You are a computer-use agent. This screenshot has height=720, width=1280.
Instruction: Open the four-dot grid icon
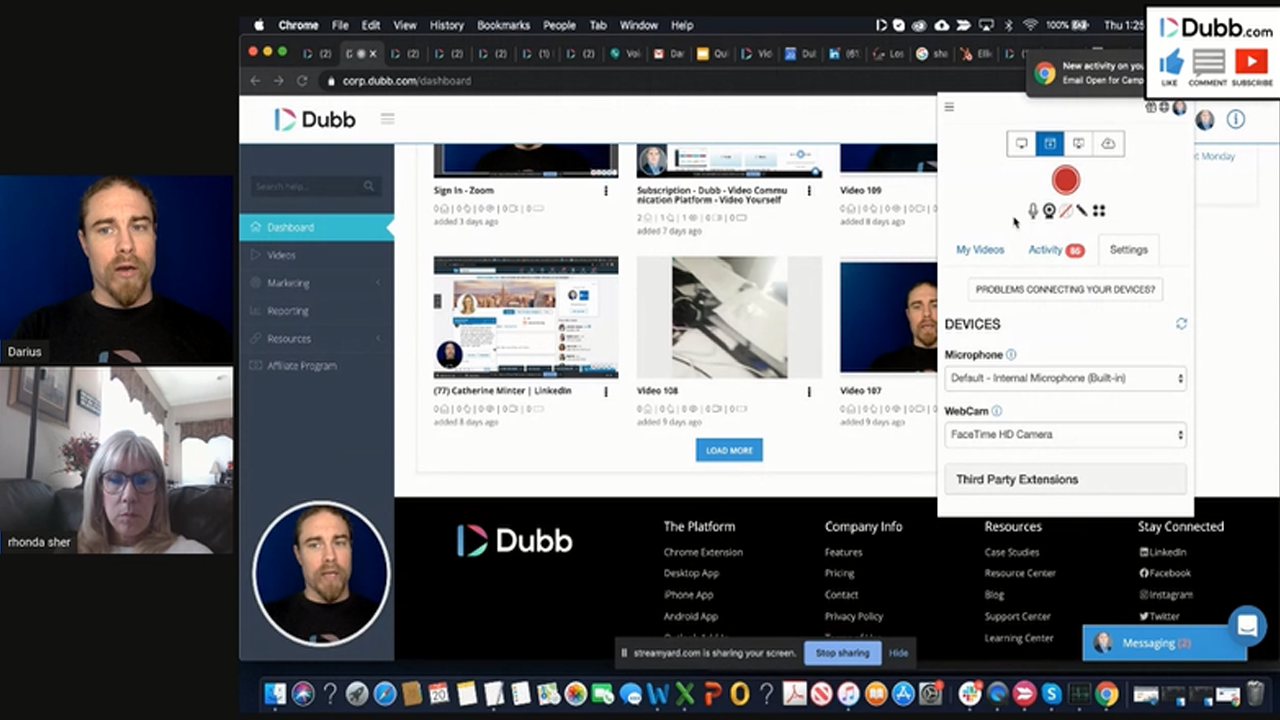[x=1098, y=211]
